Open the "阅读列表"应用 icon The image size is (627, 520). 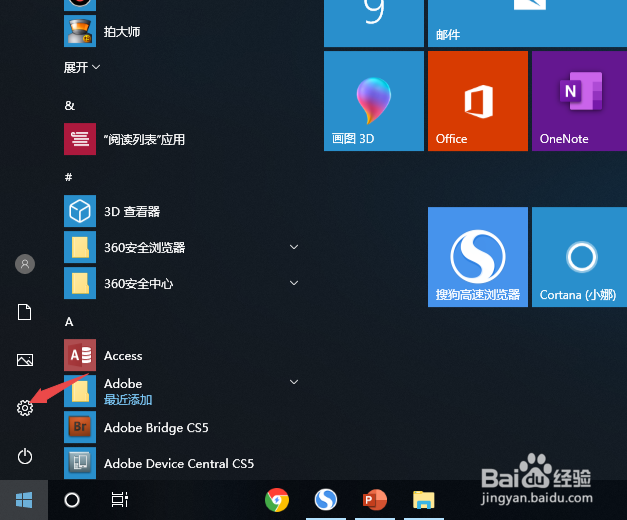80,139
